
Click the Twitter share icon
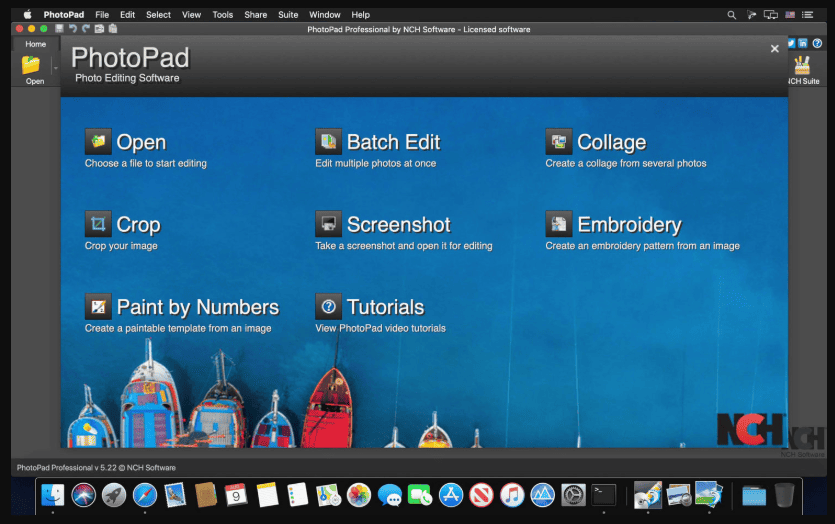coord(791,43)
